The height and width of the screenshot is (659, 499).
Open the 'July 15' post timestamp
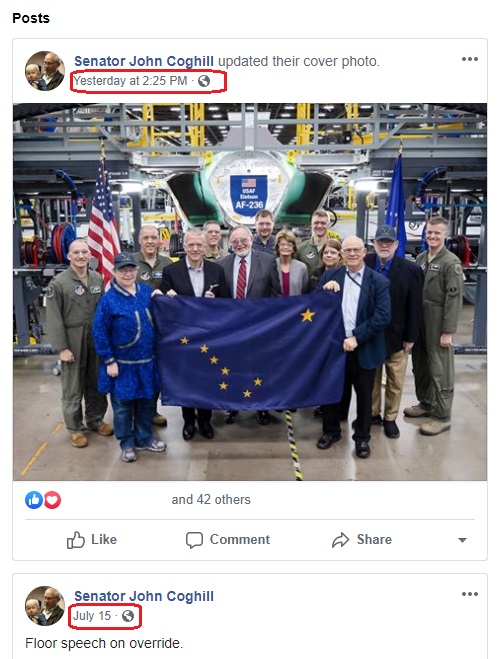tap(92, 616)
